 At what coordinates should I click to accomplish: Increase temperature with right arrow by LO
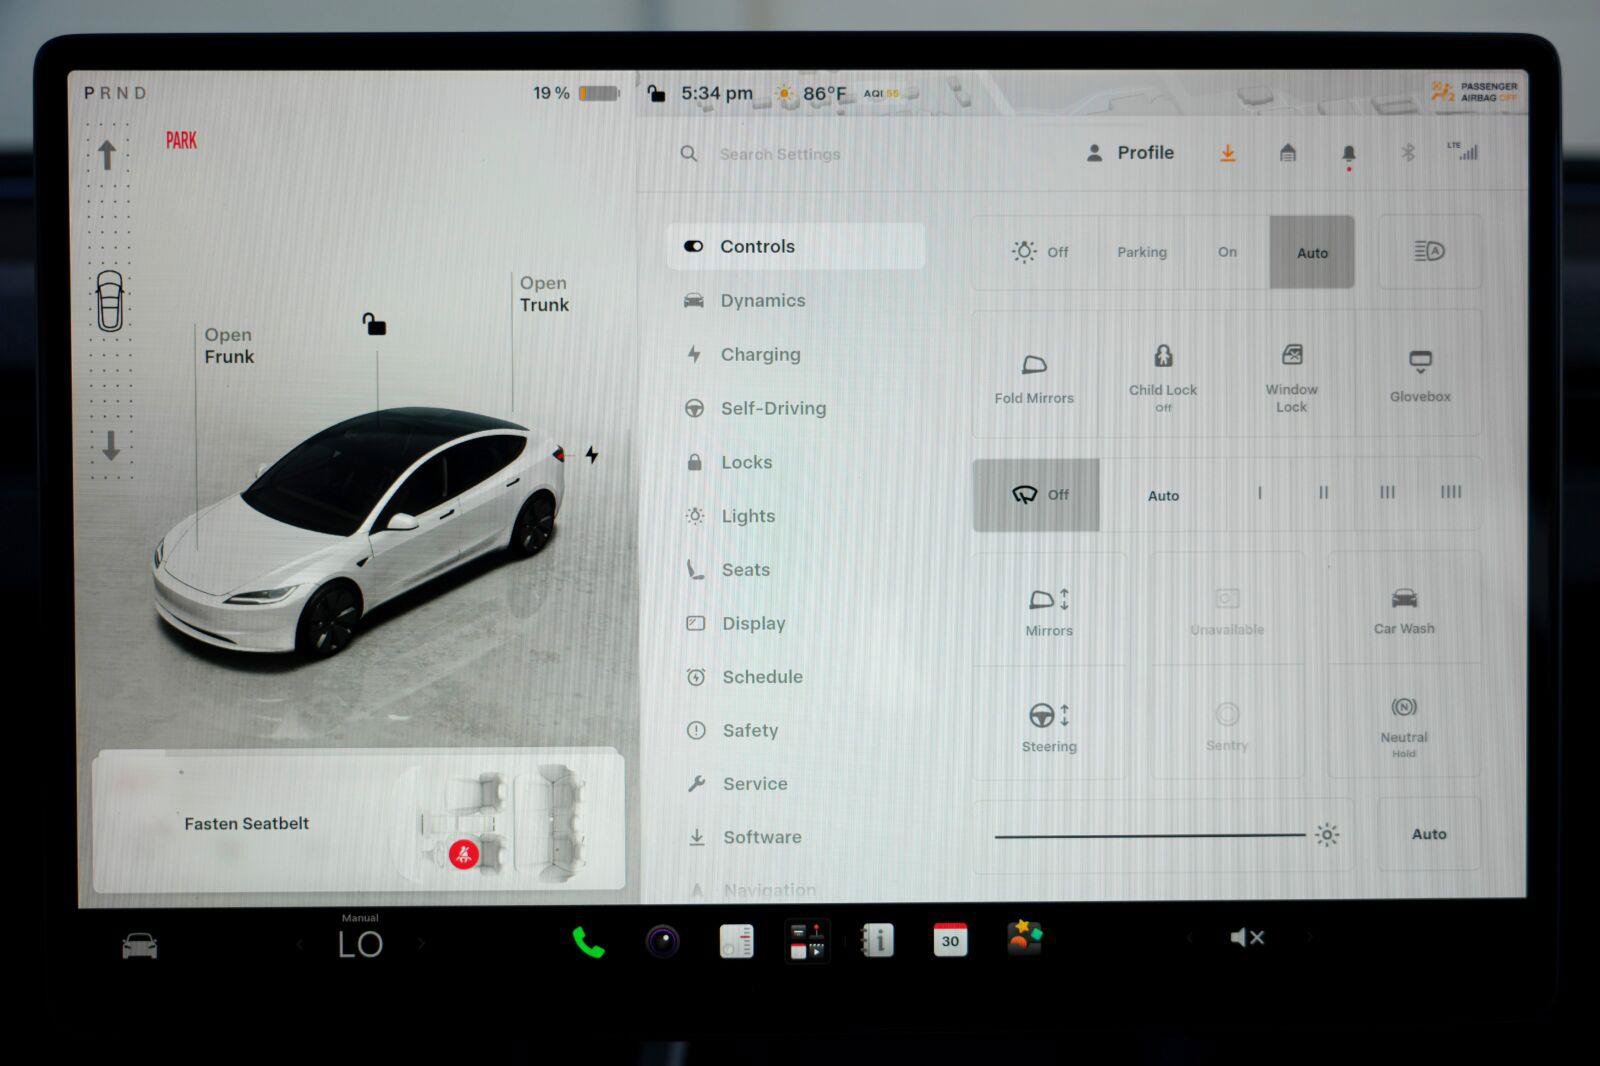pyautogui.click(x=421, y=943)
